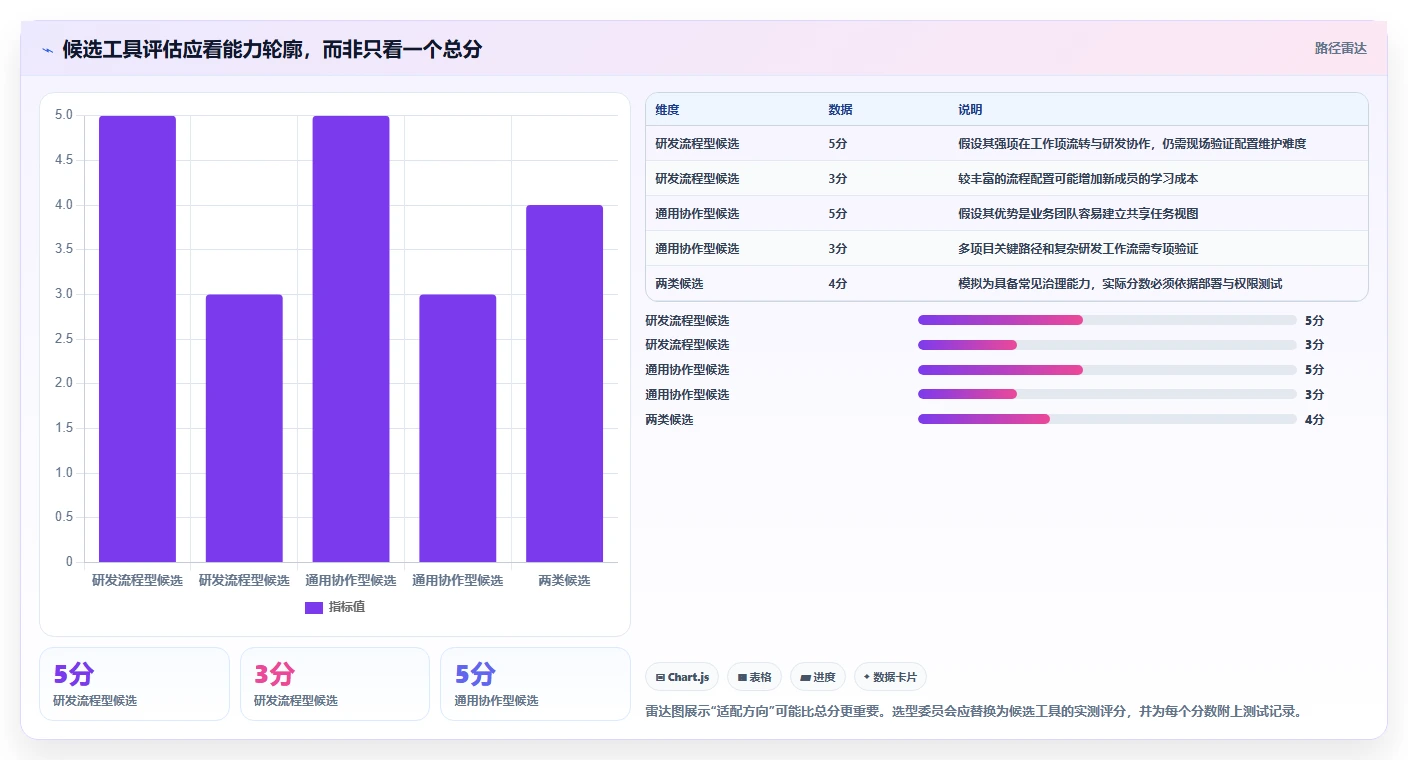Click the 两类候选 4分 progress bar

click(x=1107, y=419)
